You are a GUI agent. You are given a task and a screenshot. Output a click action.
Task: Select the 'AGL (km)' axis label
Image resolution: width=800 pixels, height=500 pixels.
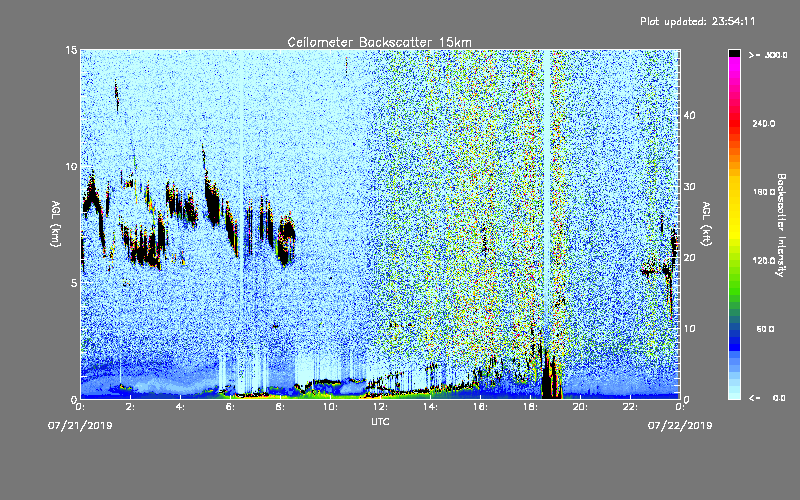click(x=56, y=223)
